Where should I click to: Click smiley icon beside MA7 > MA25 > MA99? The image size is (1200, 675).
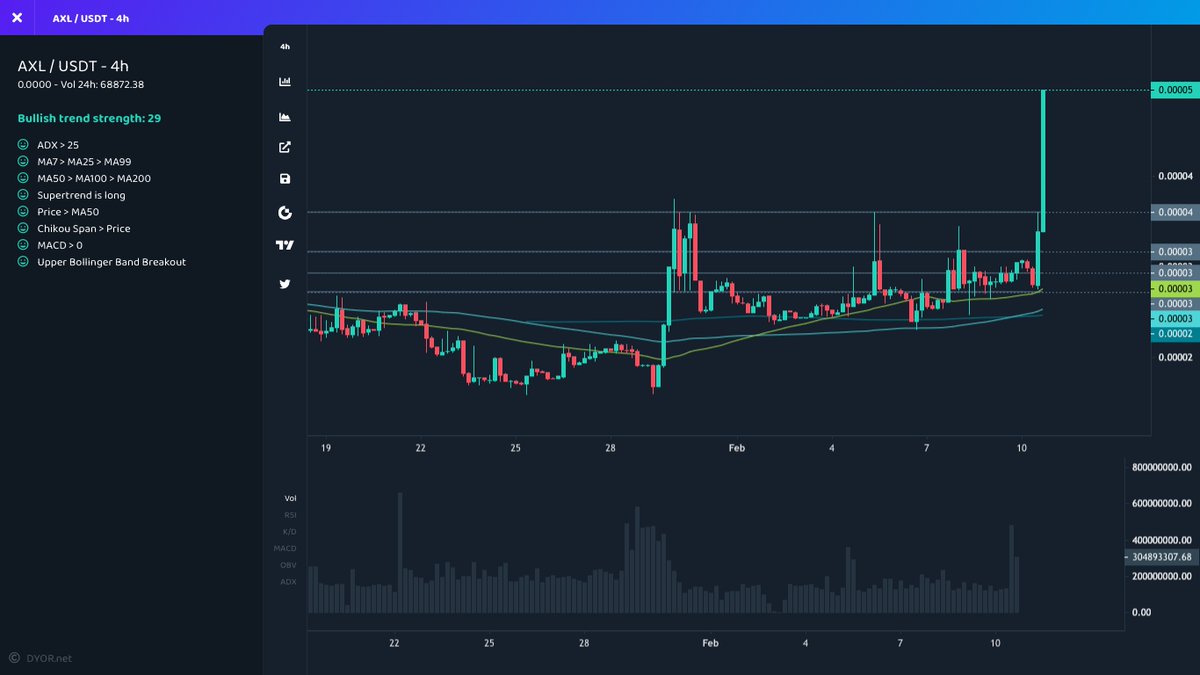[x=23, y=161]
